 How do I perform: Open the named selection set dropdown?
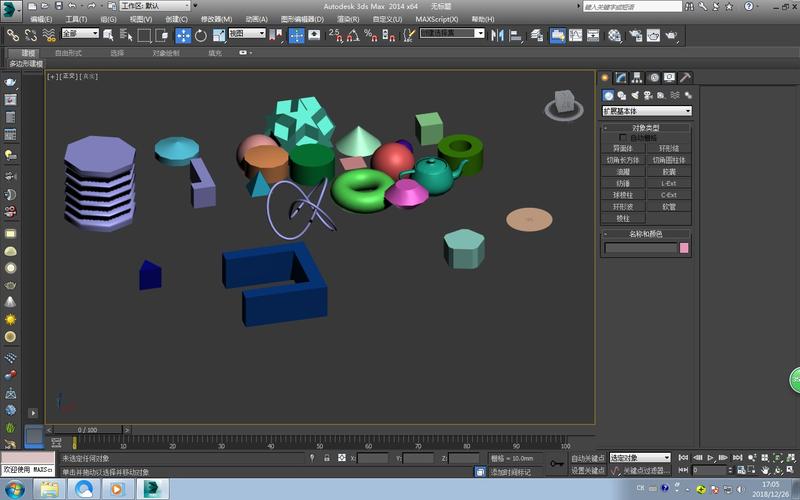pyautogui.click(x=452, y=33)
